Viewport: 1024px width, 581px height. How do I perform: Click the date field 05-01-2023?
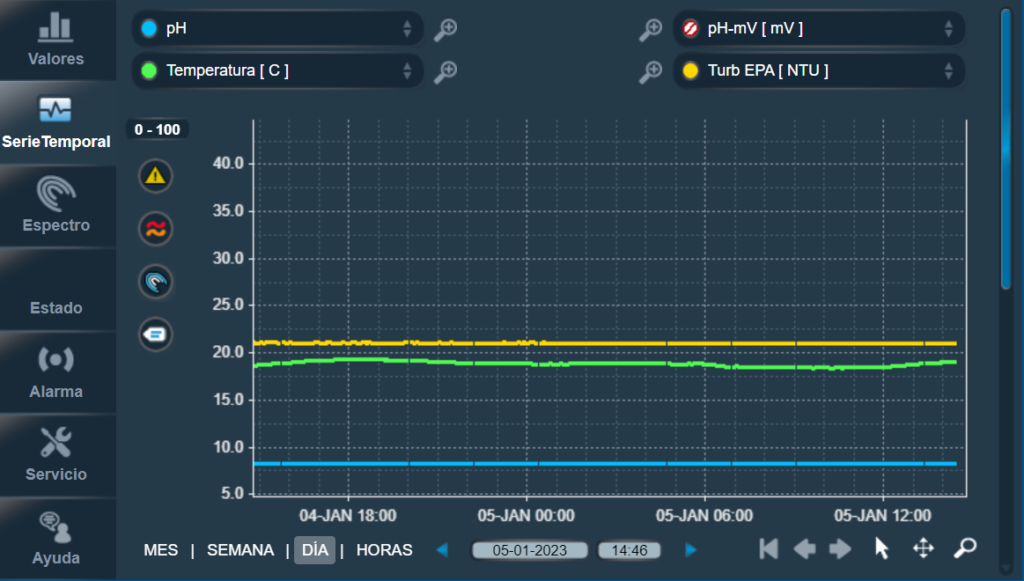[530, 550]
